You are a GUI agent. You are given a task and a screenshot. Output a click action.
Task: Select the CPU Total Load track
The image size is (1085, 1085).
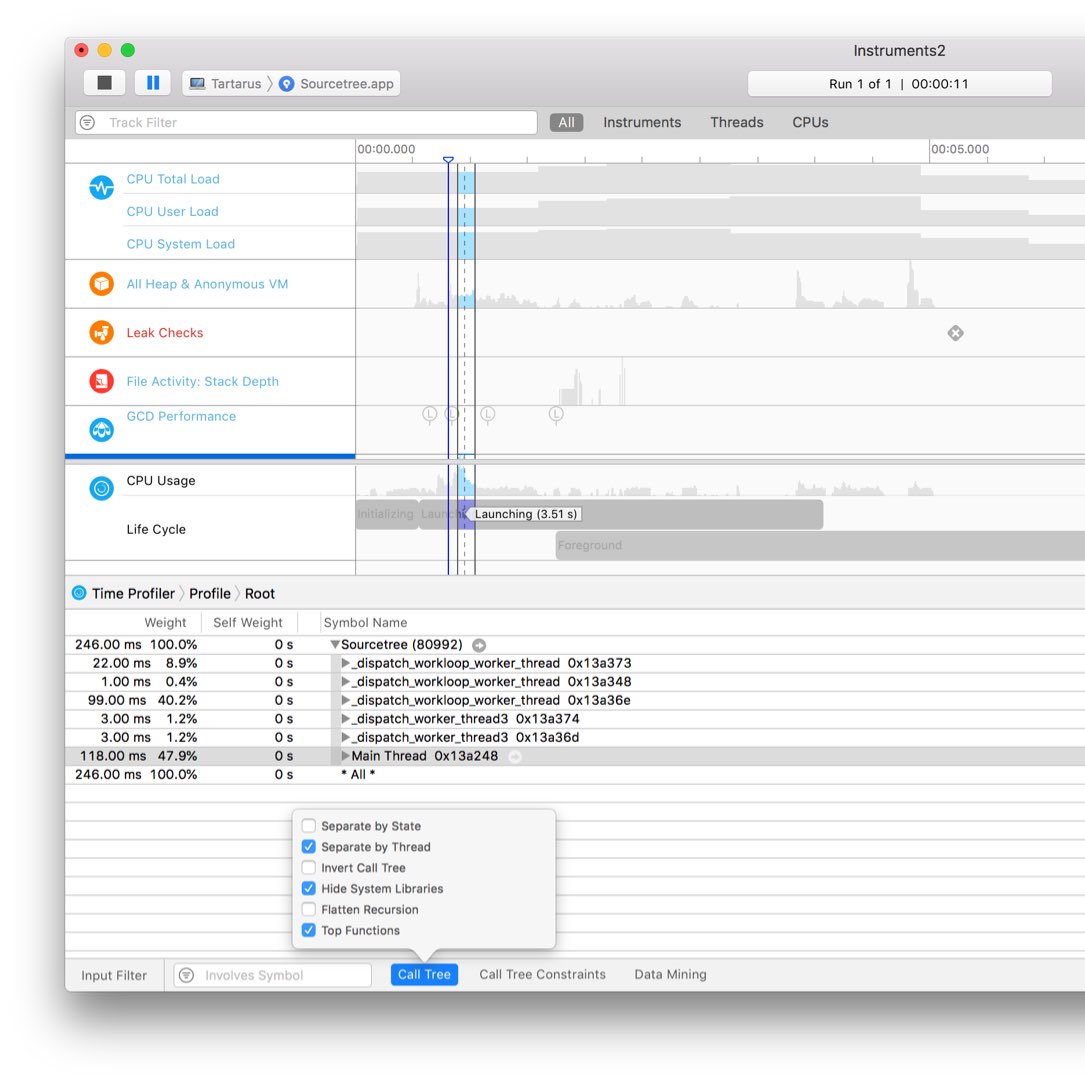click(x=173, y=179)
